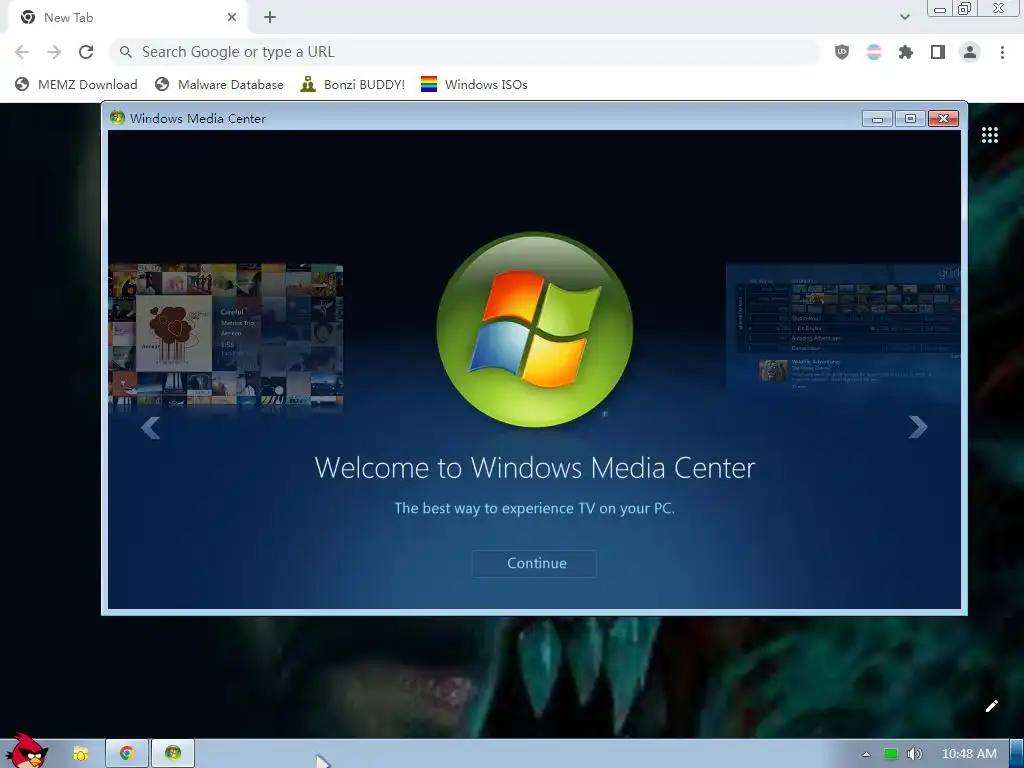Screen dimensions: 1024x768
Task: Select the New Tab tab
Action: [x=127, y=18]
